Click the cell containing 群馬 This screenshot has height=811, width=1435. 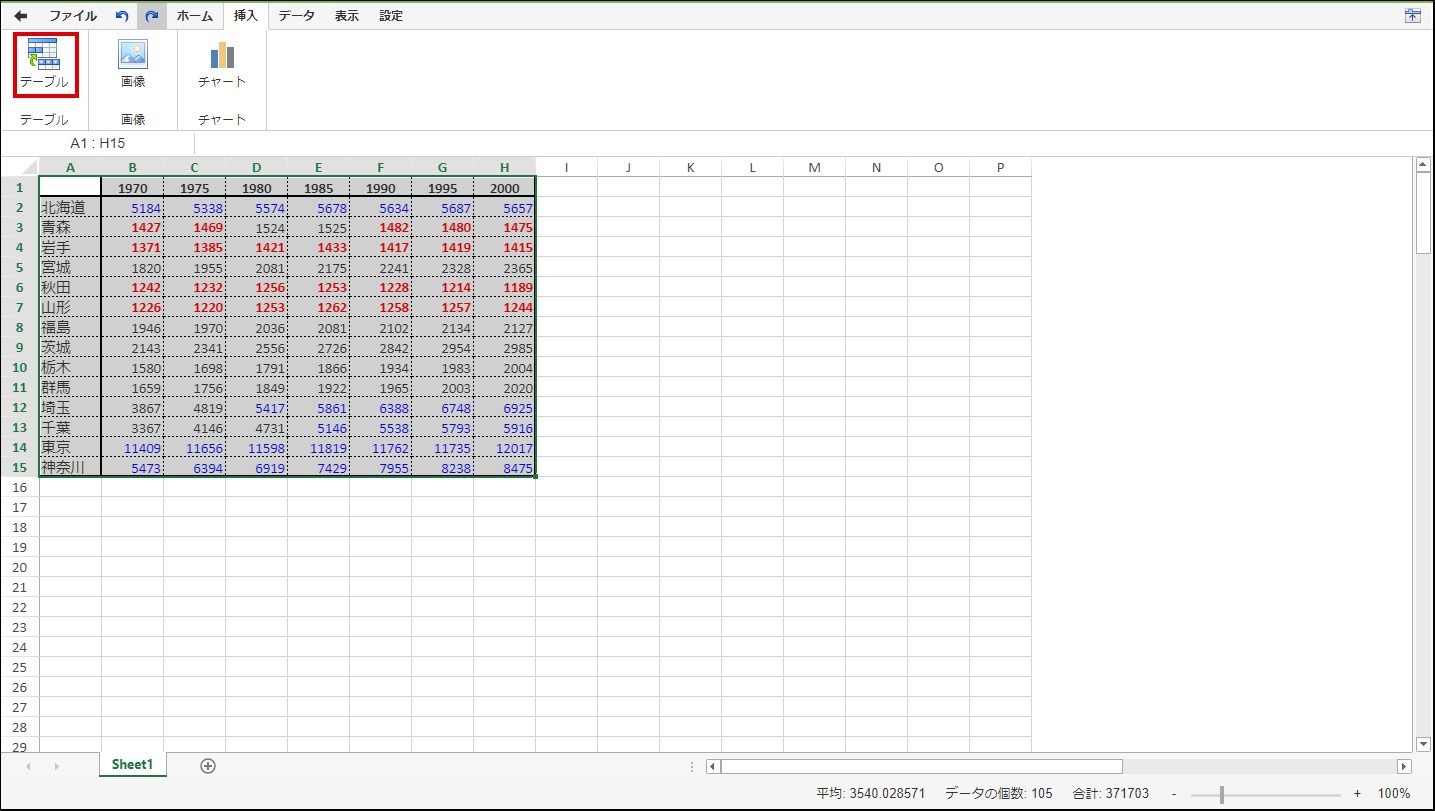(x=70, y=387)
